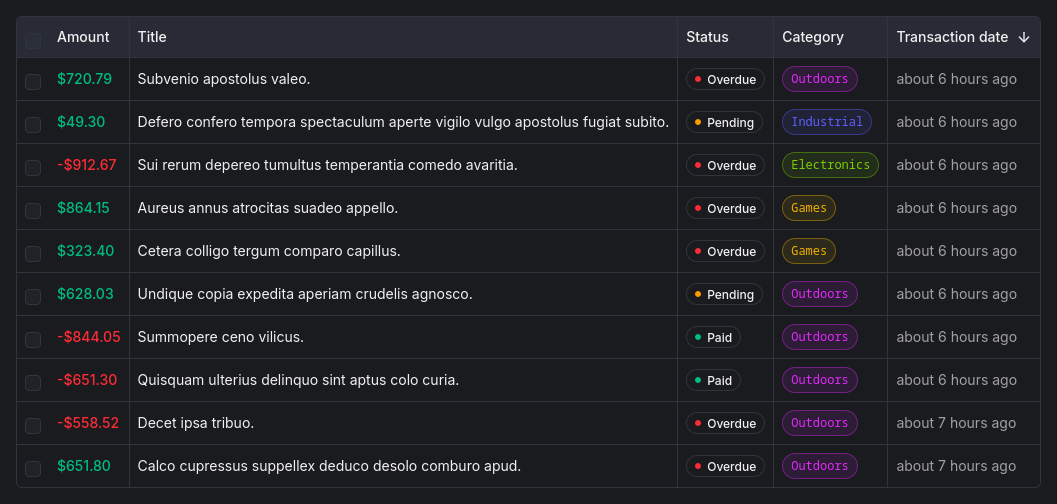Tick the checkbox beside the $651.80 row

tap(33, 468)
